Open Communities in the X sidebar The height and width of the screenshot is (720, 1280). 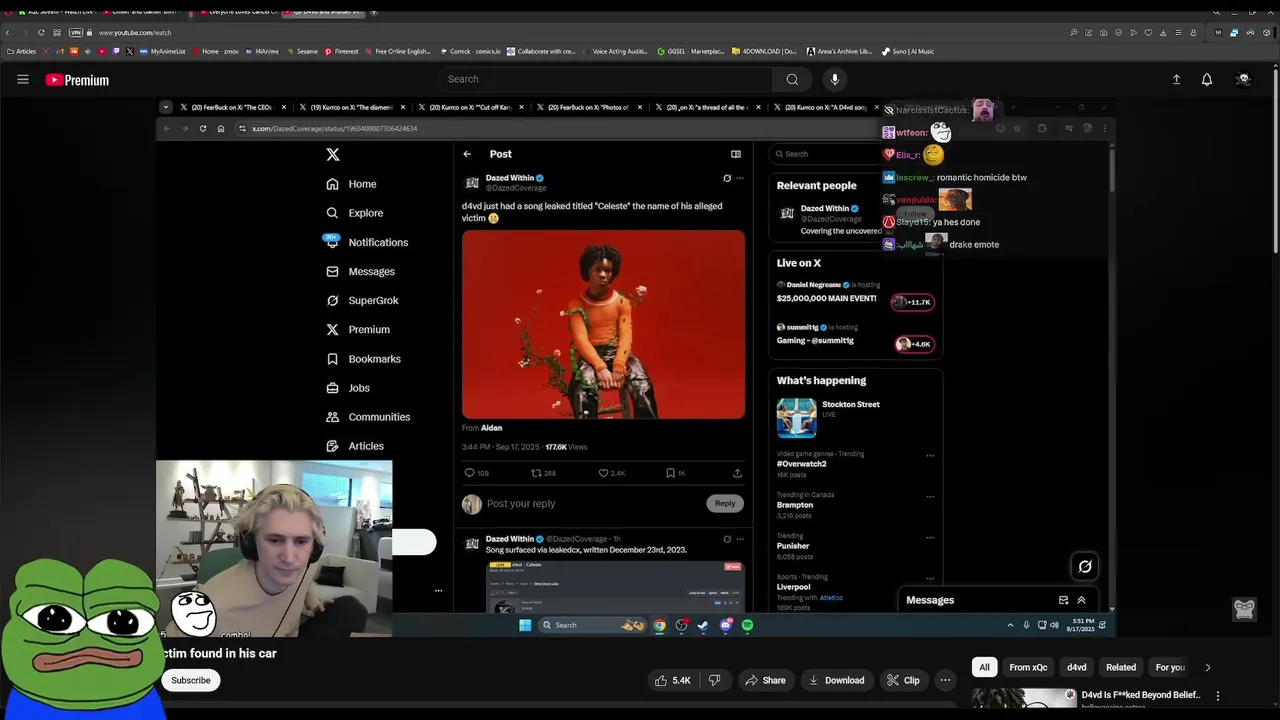click(x=368, y=417)
